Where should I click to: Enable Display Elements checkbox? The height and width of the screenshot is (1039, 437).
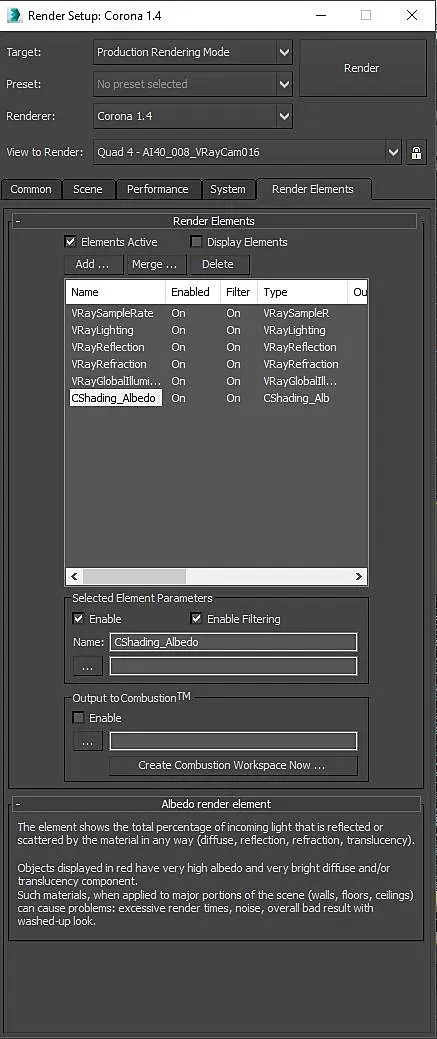pos(196,242)
